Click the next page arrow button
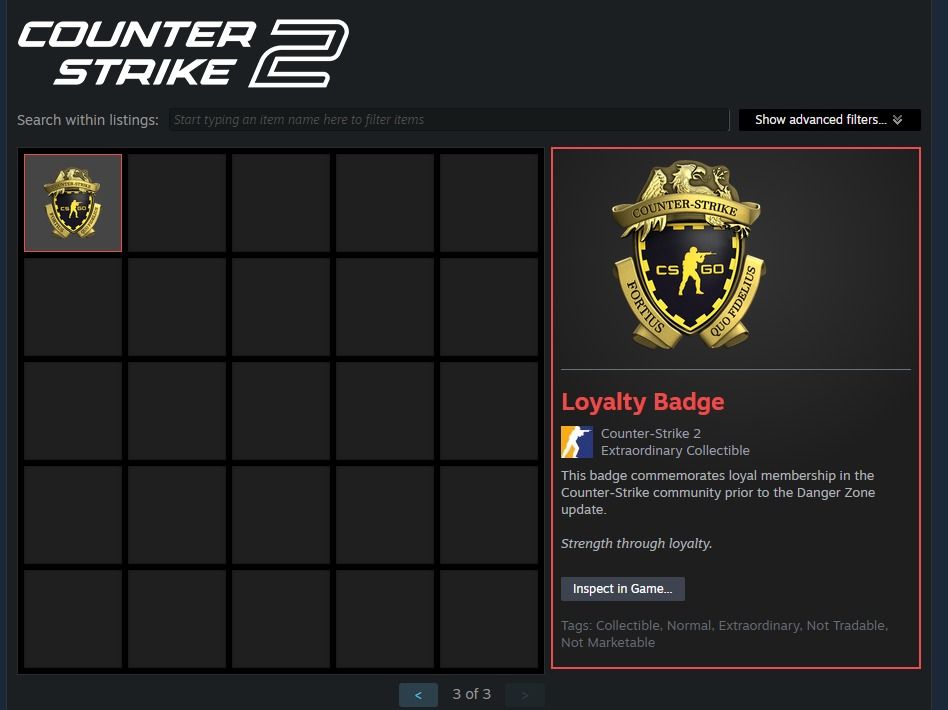This screenshot has width=948, height=710. pos(525,695)
